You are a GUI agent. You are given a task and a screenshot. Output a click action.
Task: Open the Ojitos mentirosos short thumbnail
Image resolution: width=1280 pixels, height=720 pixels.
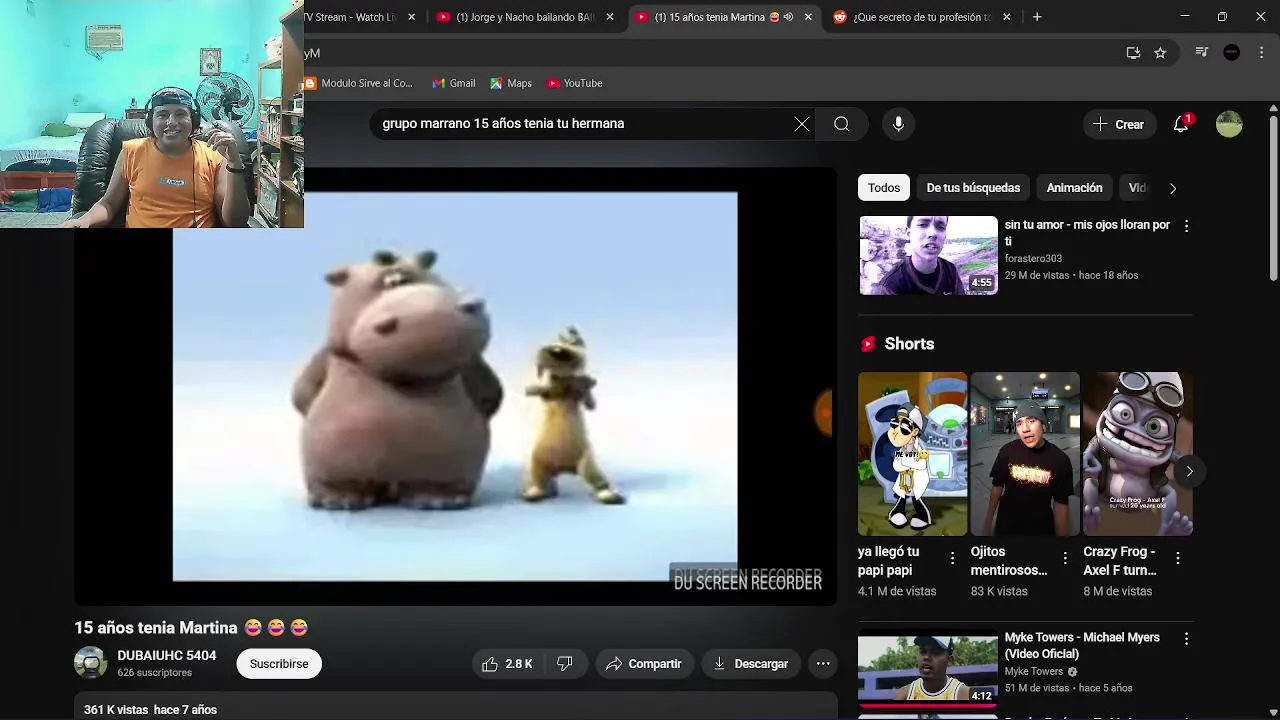click(1025, 454)
